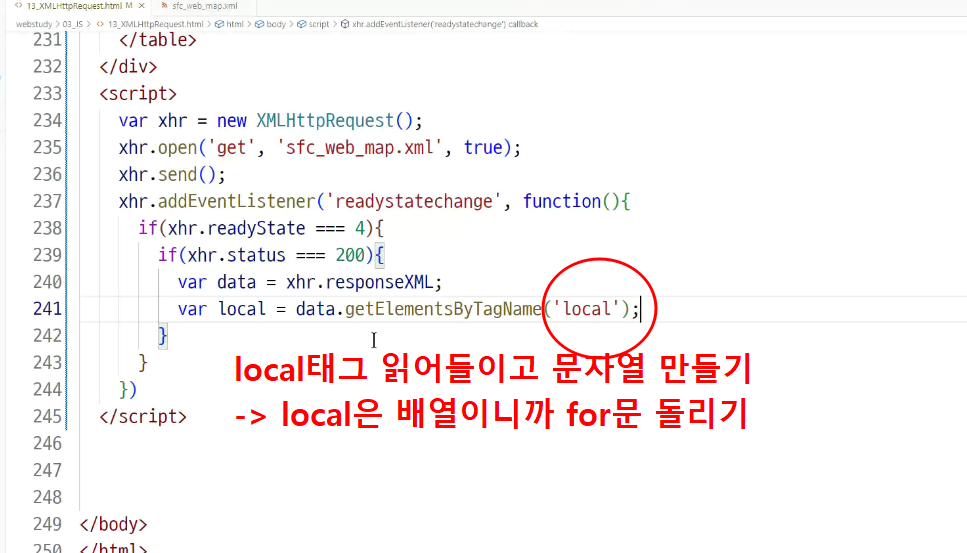This screenshot has height=553, width=967.
Task: Place cursor on the </table> closing tag
Action: tap(158, 40)
